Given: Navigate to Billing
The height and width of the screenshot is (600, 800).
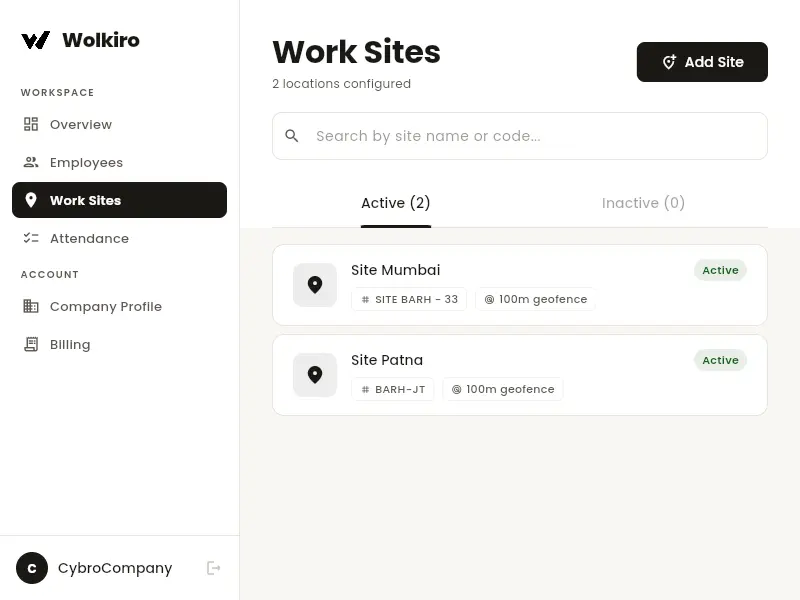Looking at the screenshot, I should (x=119, y=344).
